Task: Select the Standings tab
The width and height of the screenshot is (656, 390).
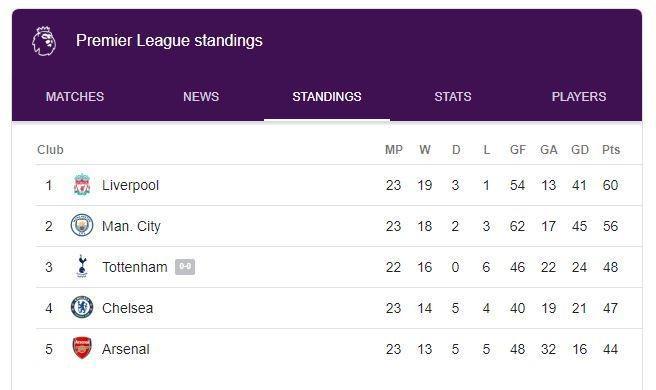Action: [327, 97]
